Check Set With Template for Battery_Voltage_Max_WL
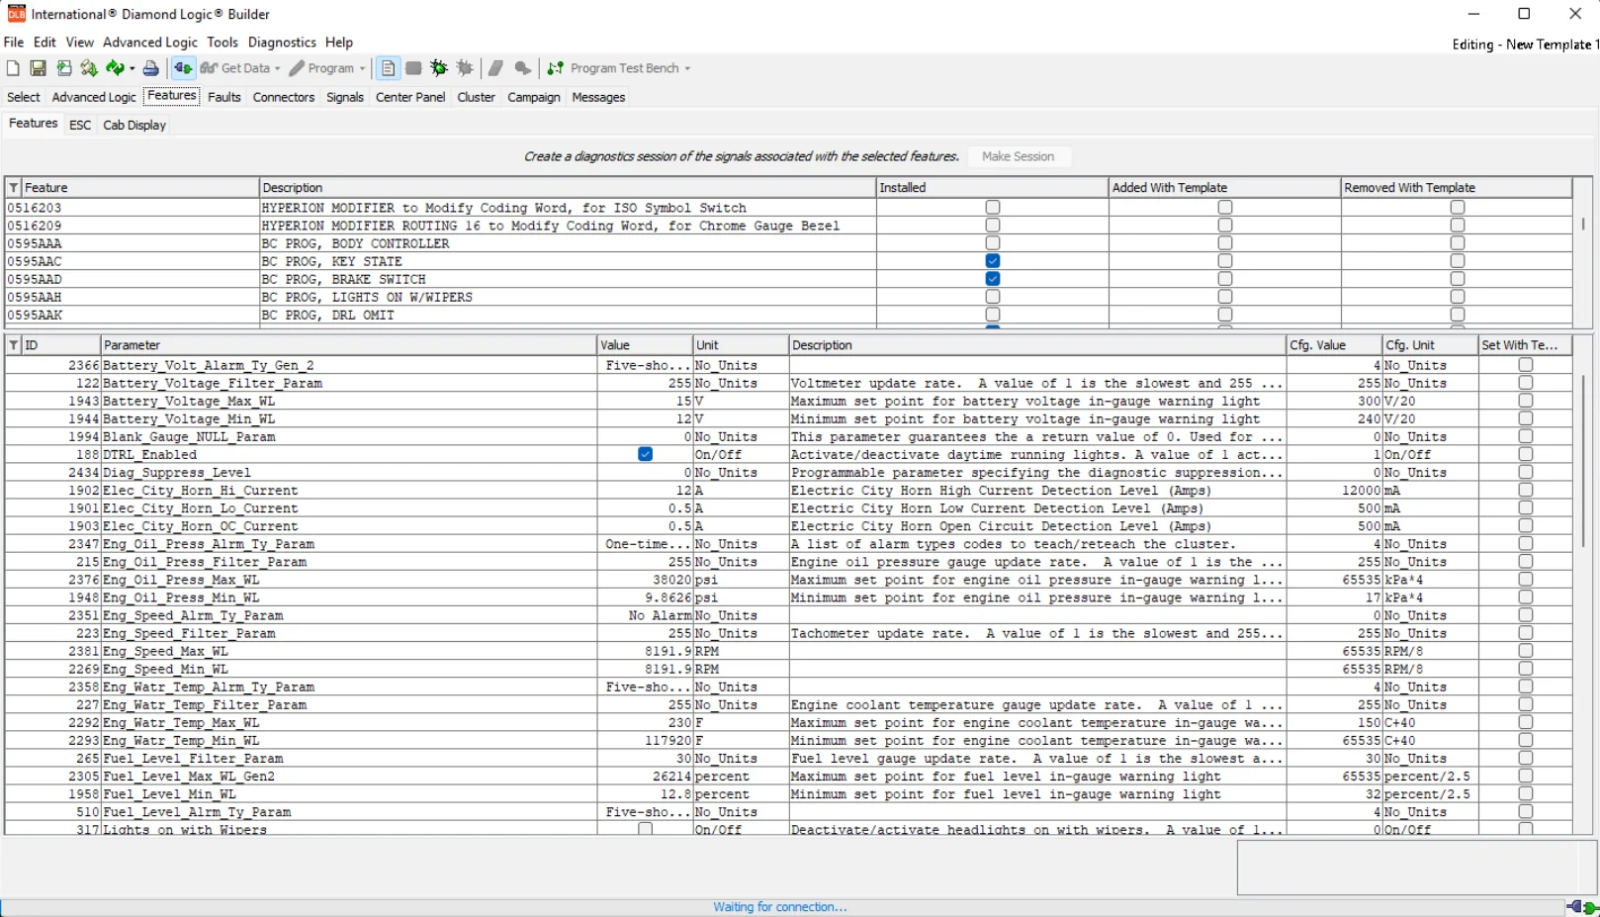The height and width of the screenshot is (917, 1600). coord(1526,400)
